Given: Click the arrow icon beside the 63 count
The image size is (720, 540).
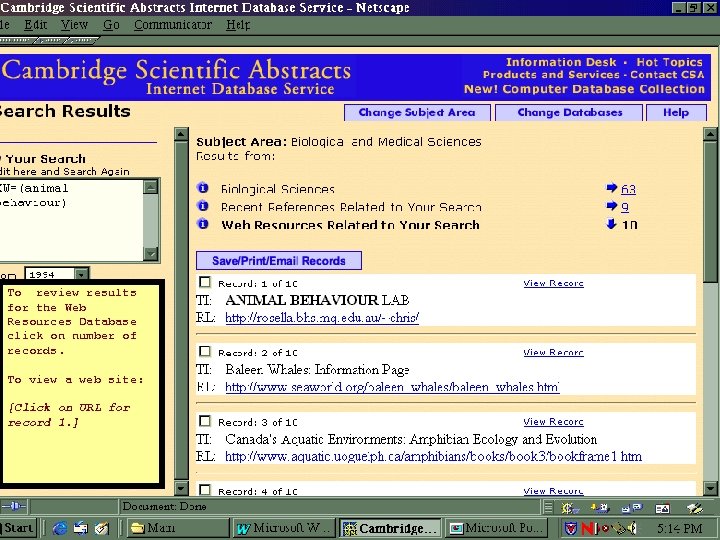Looking at the screenshot, I should click(x=611, y=188).
